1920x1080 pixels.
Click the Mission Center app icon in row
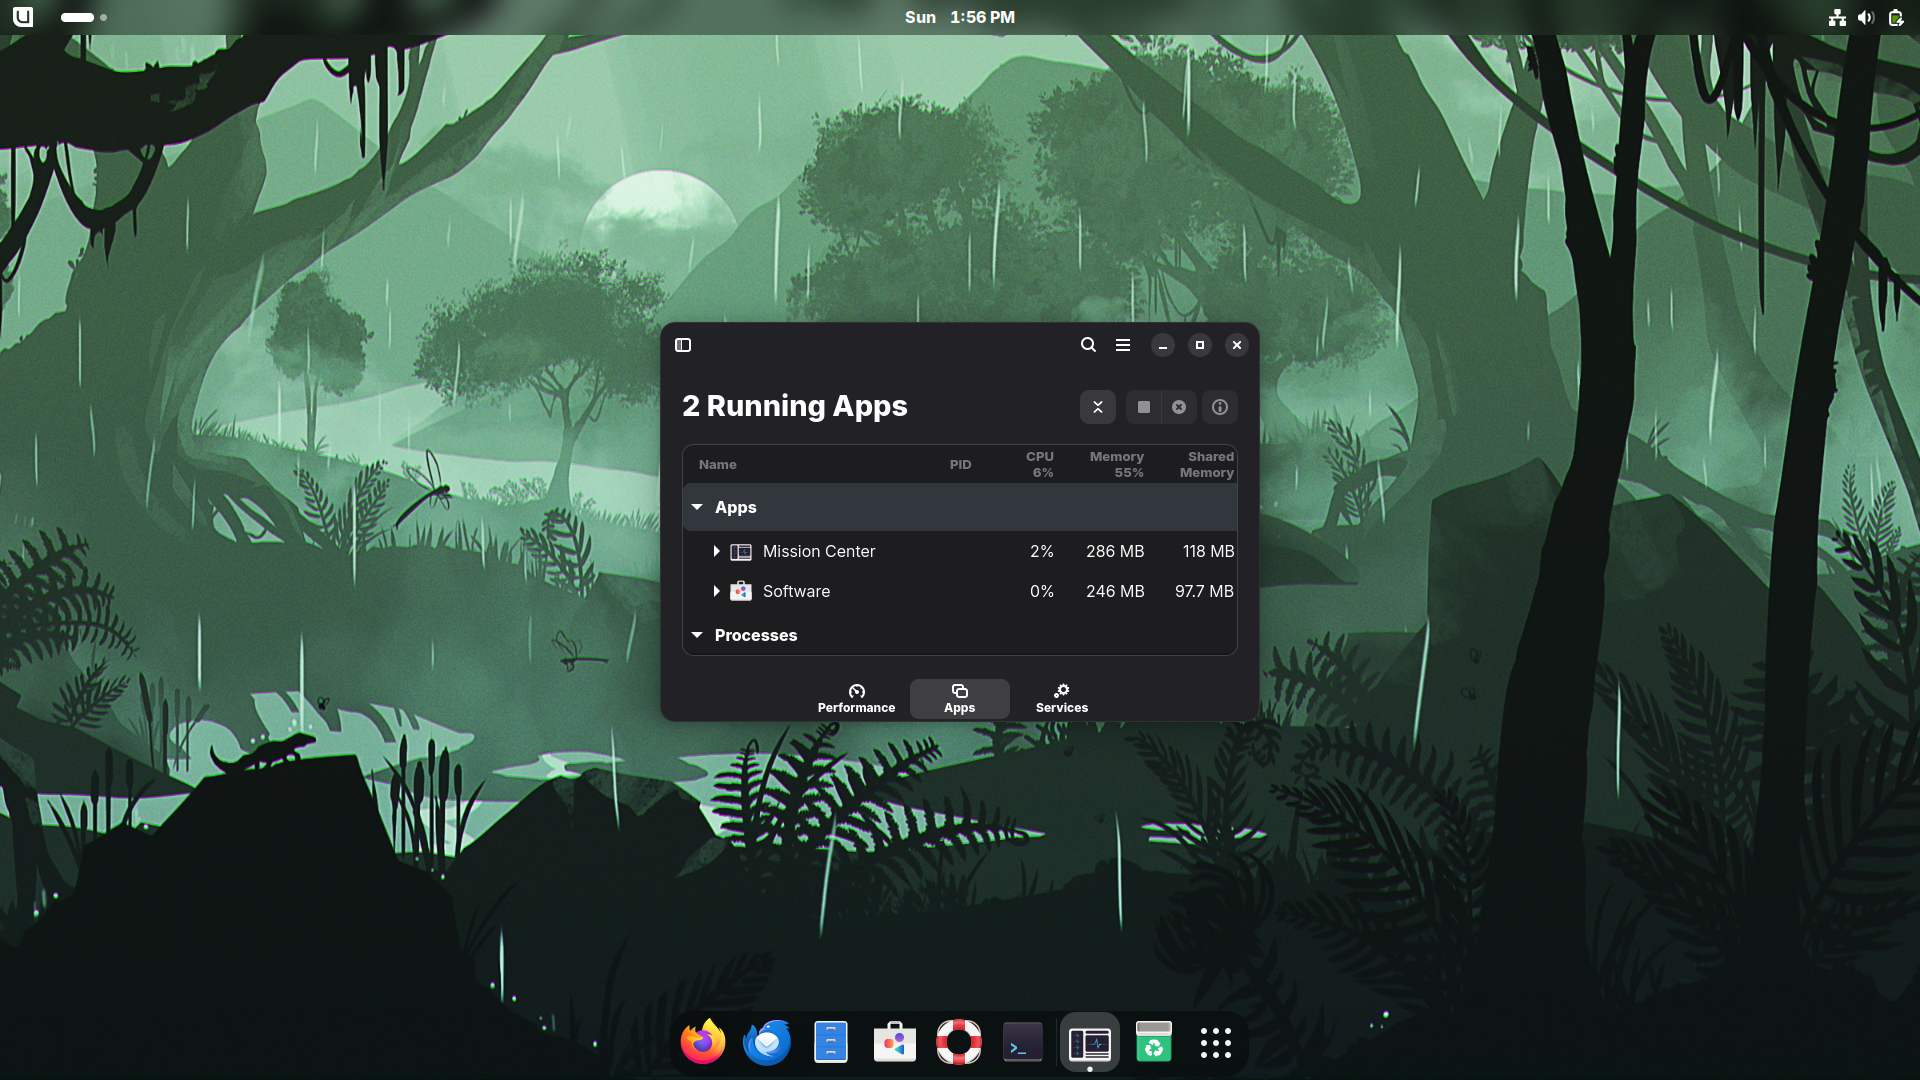point(741,552)
